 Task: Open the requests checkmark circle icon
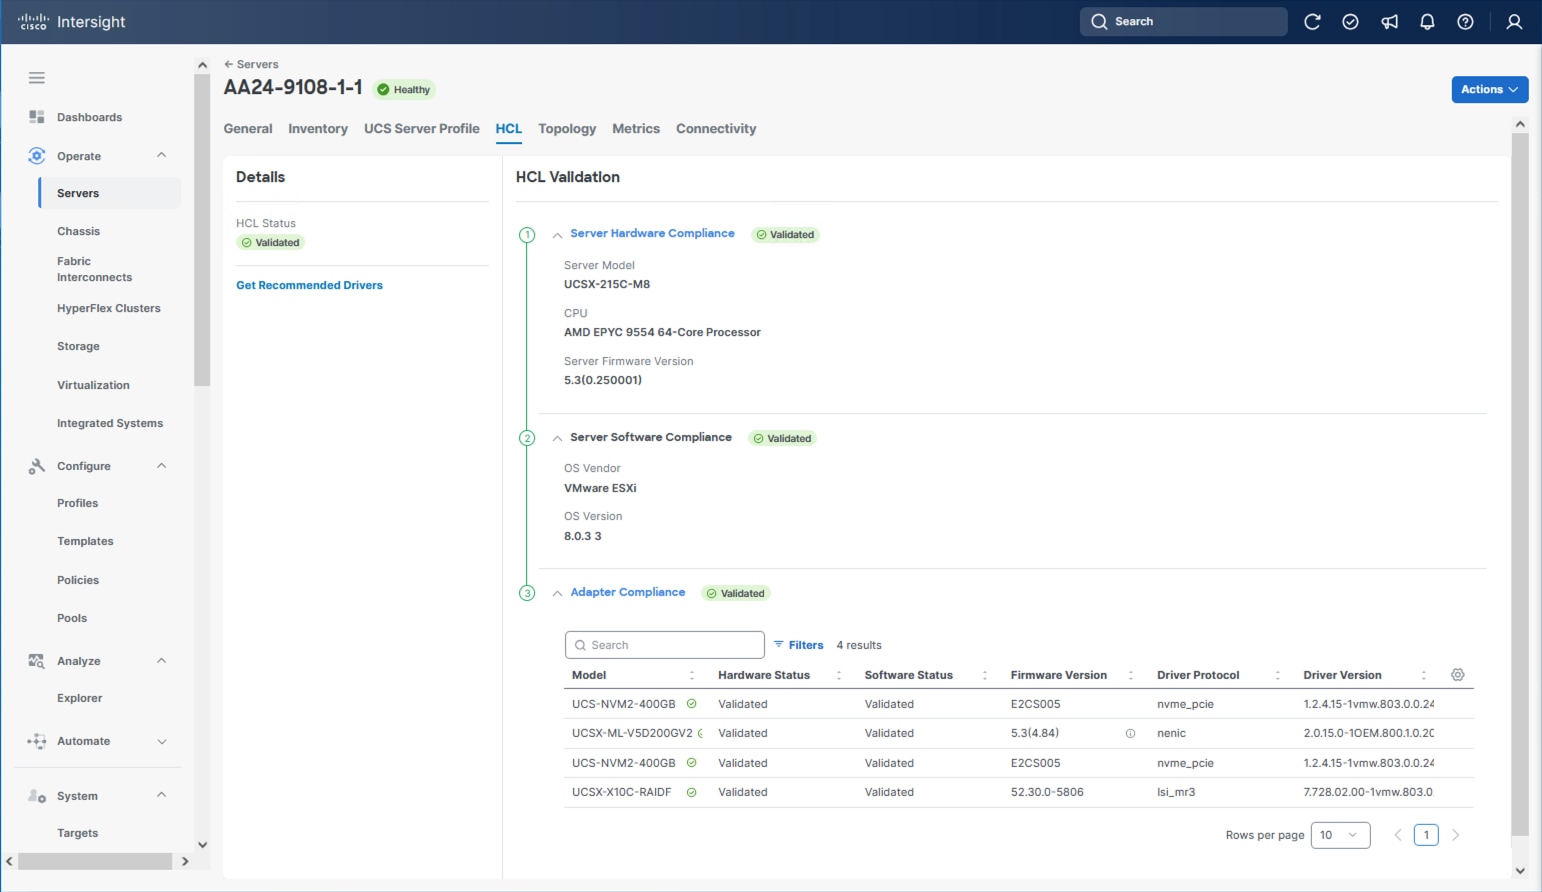(1350, 22)
